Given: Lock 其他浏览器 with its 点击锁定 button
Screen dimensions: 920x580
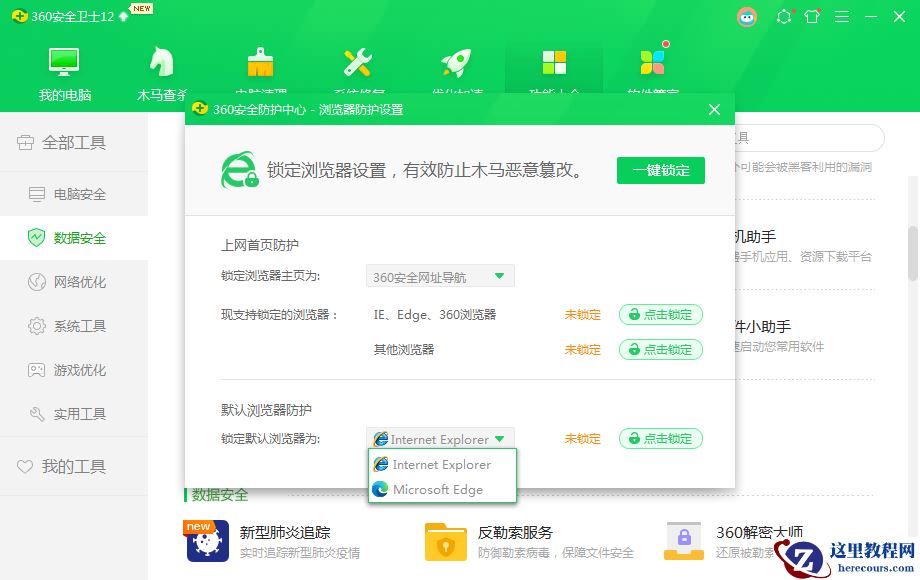Looking at the screenshot, I should [660, 349].
